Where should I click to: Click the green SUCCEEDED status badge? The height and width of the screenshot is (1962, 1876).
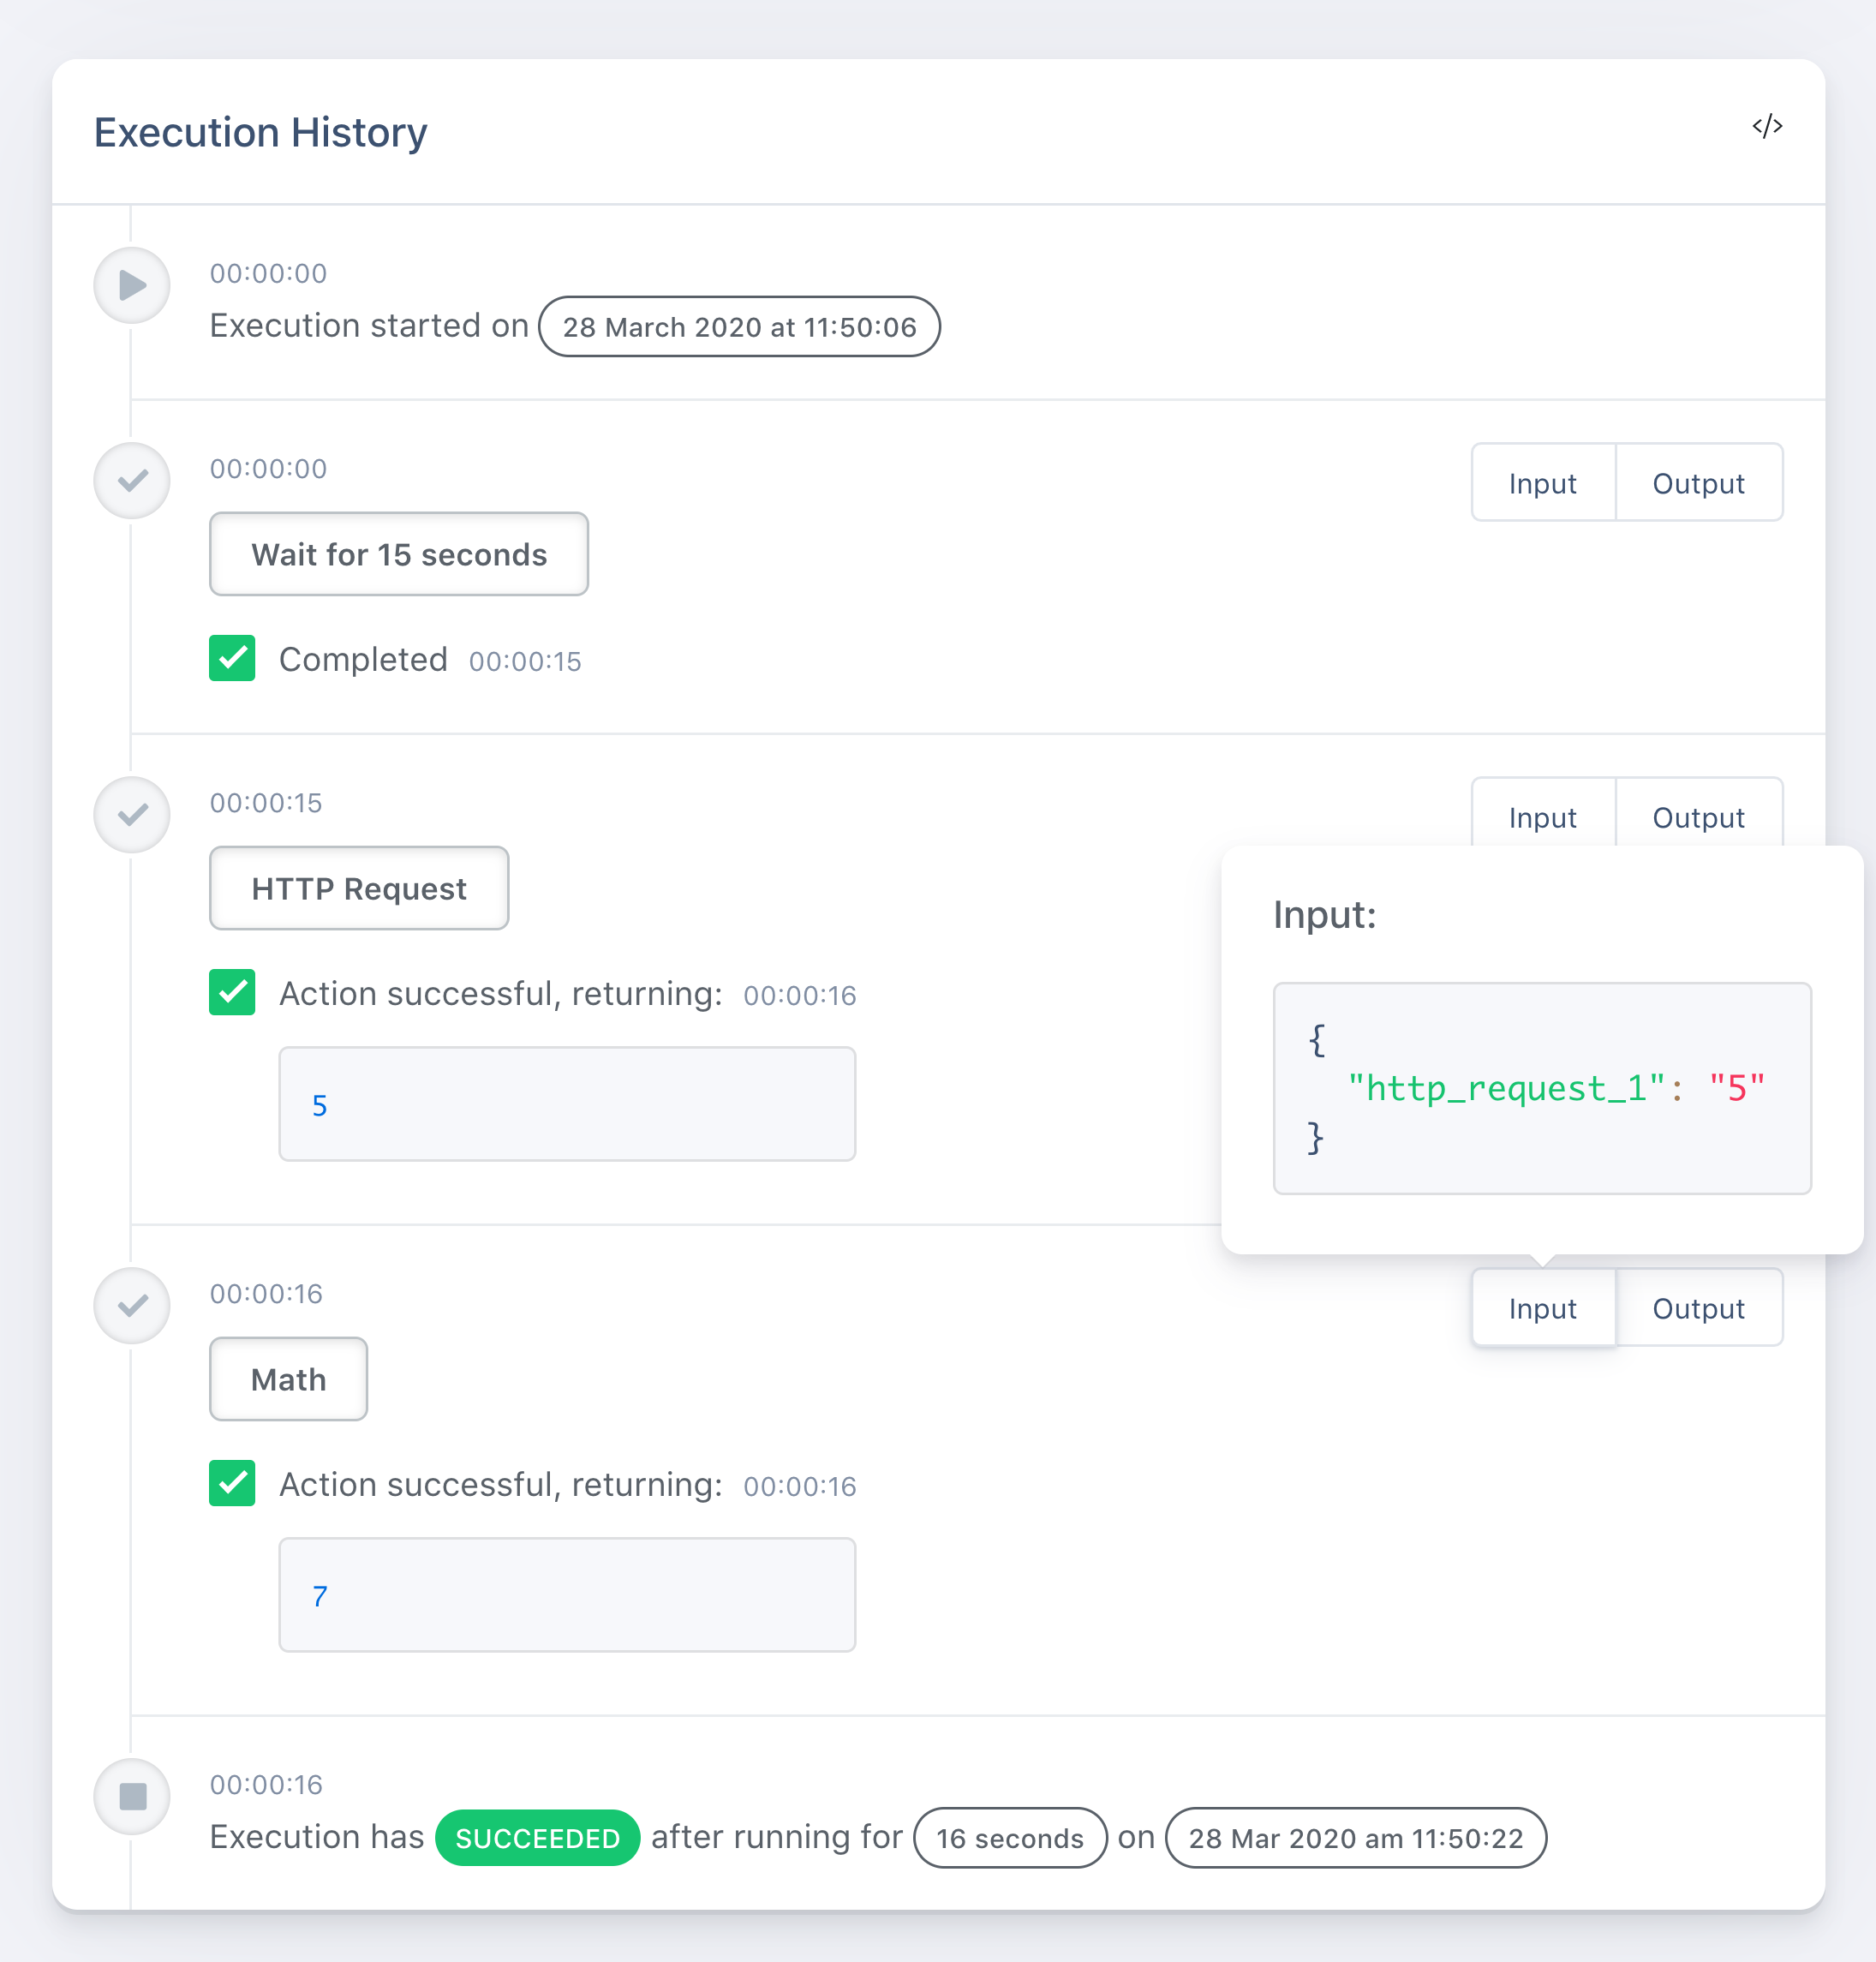537,1838
